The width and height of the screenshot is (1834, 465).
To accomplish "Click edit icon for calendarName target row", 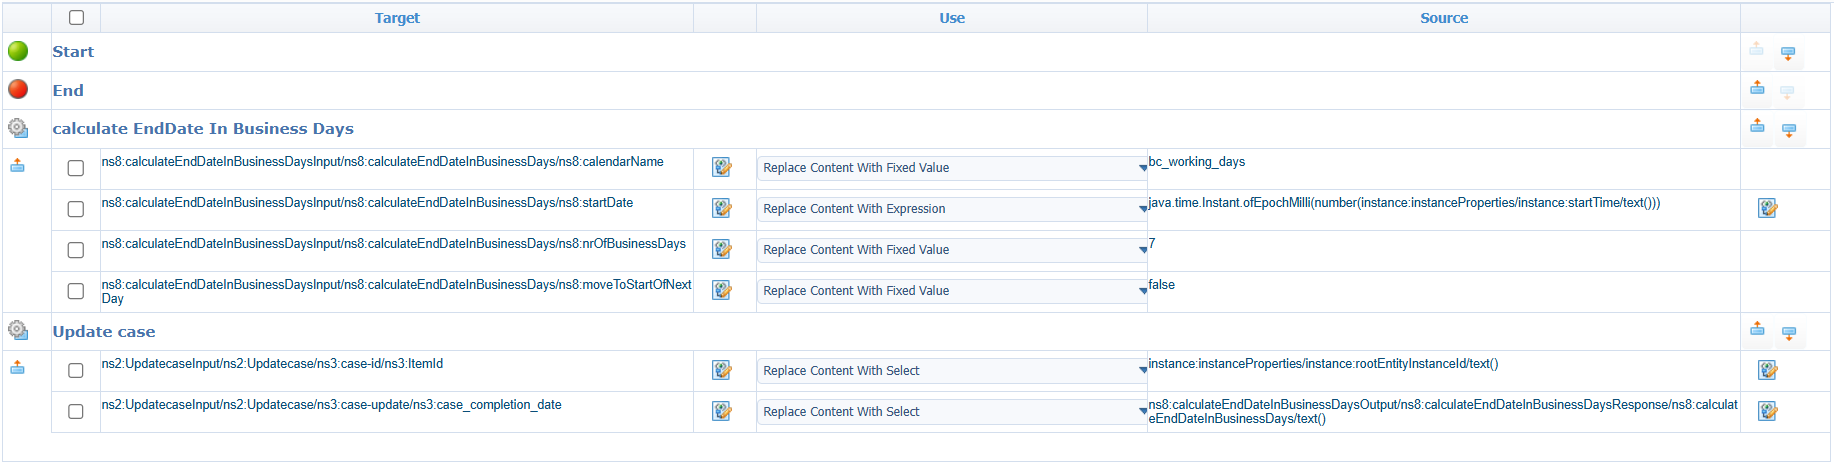I will pyautogui.click(x=721, y=168).
